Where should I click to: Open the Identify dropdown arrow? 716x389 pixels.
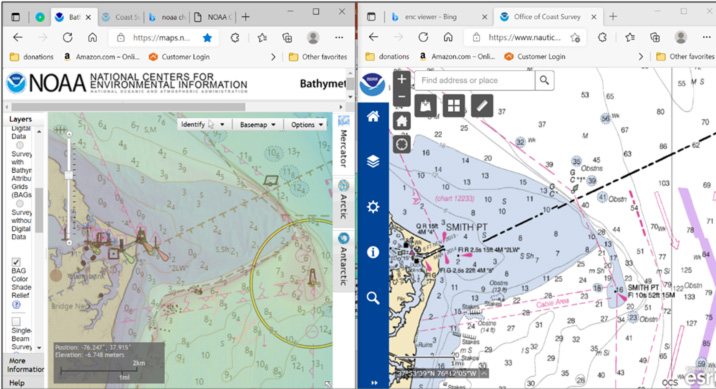tap(222, 125)
